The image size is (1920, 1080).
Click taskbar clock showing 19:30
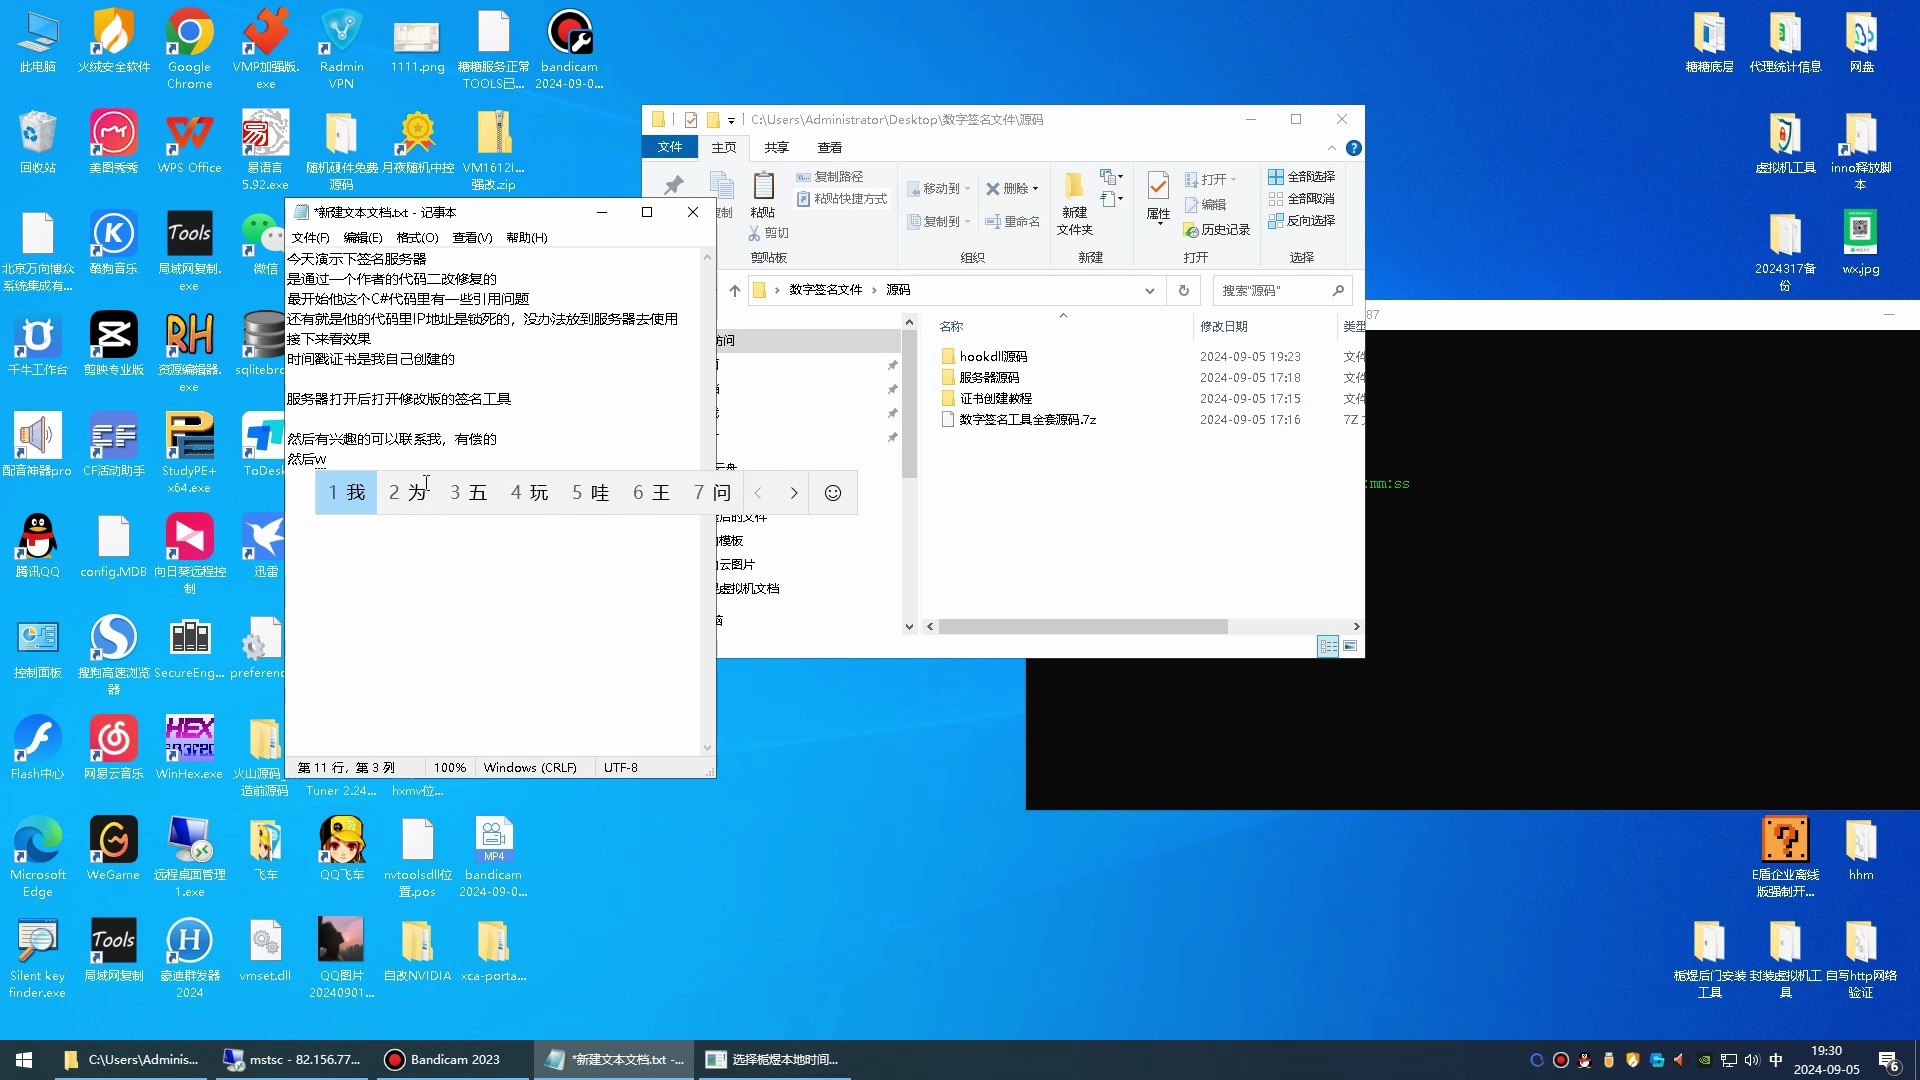1826,1060
